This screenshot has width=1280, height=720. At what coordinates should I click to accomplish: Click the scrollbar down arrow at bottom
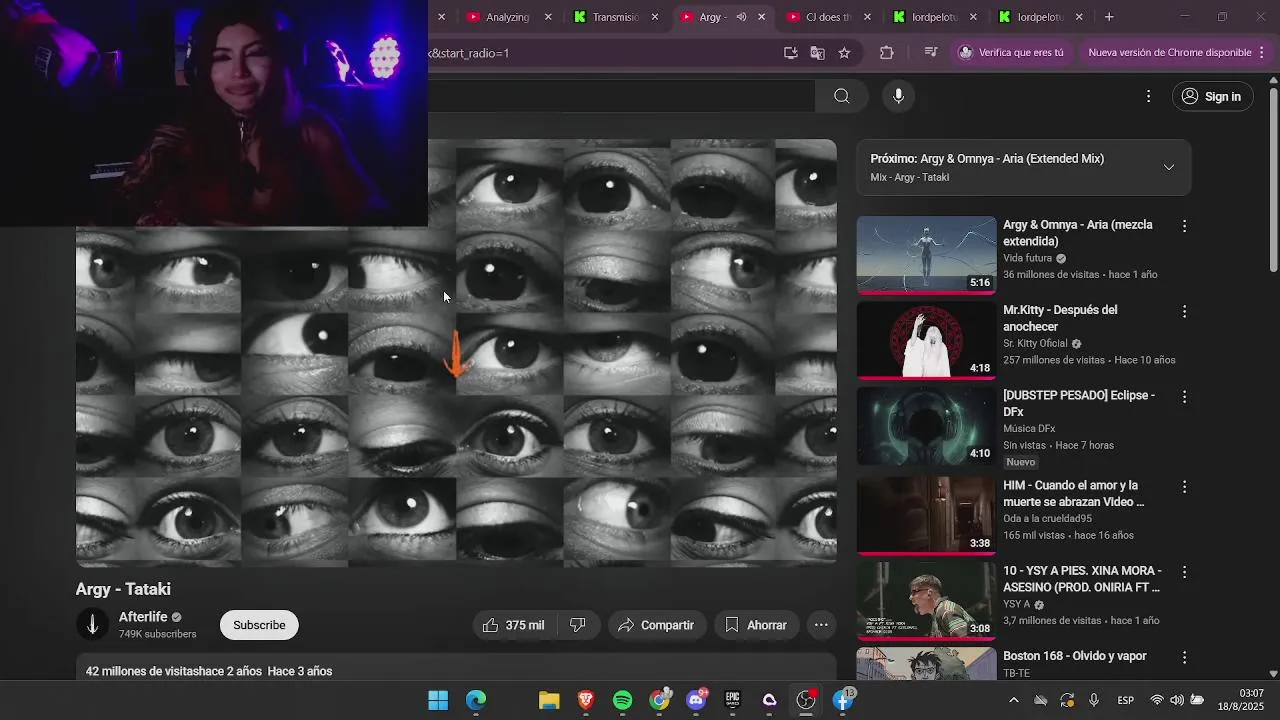tap(1273, 674)
